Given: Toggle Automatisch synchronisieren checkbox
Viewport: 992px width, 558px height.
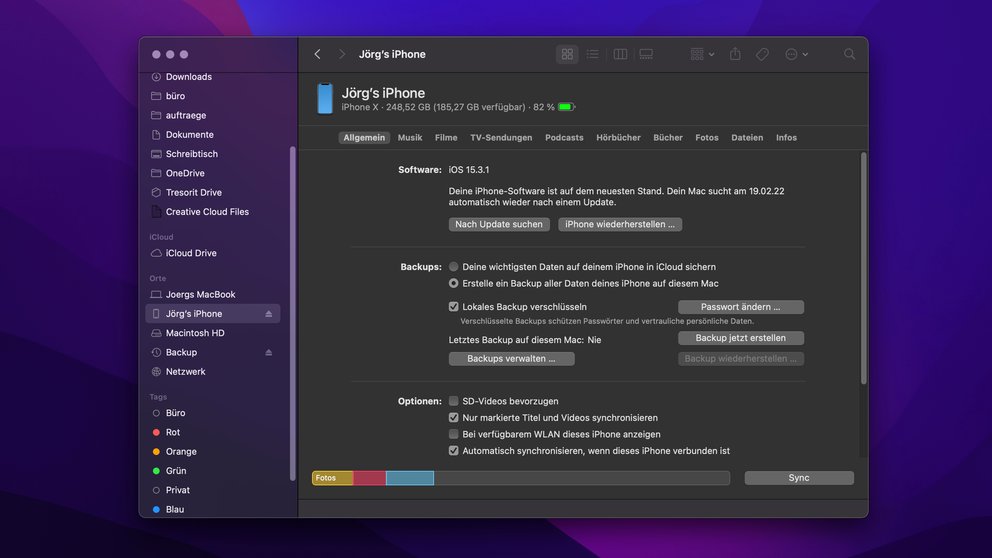Looking at the screenshot, I should point(454,450).
